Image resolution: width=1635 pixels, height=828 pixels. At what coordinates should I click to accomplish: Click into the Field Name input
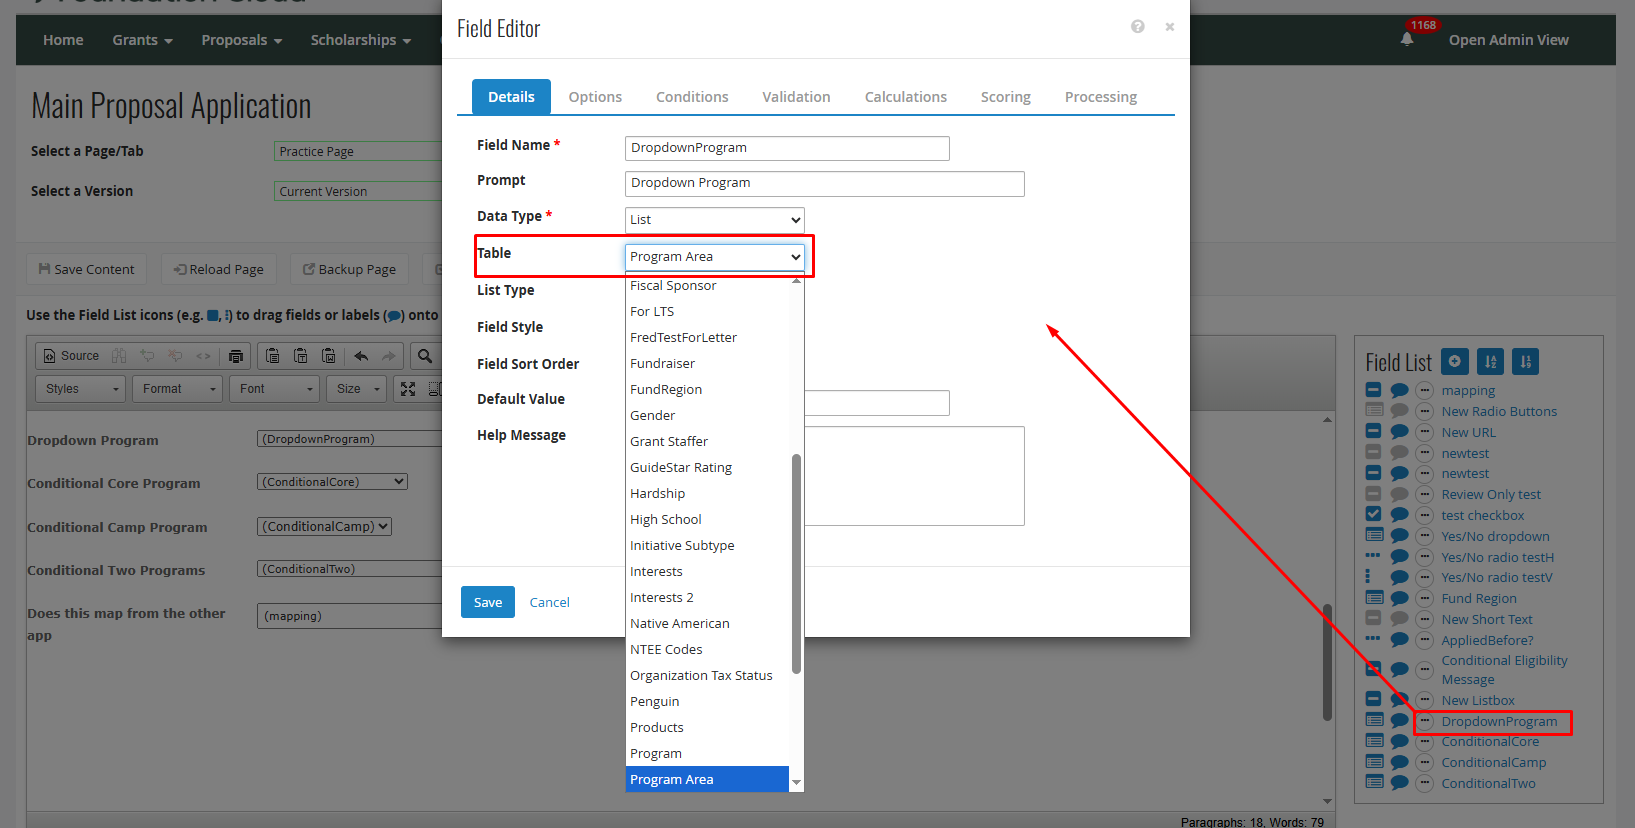[787, 148]
